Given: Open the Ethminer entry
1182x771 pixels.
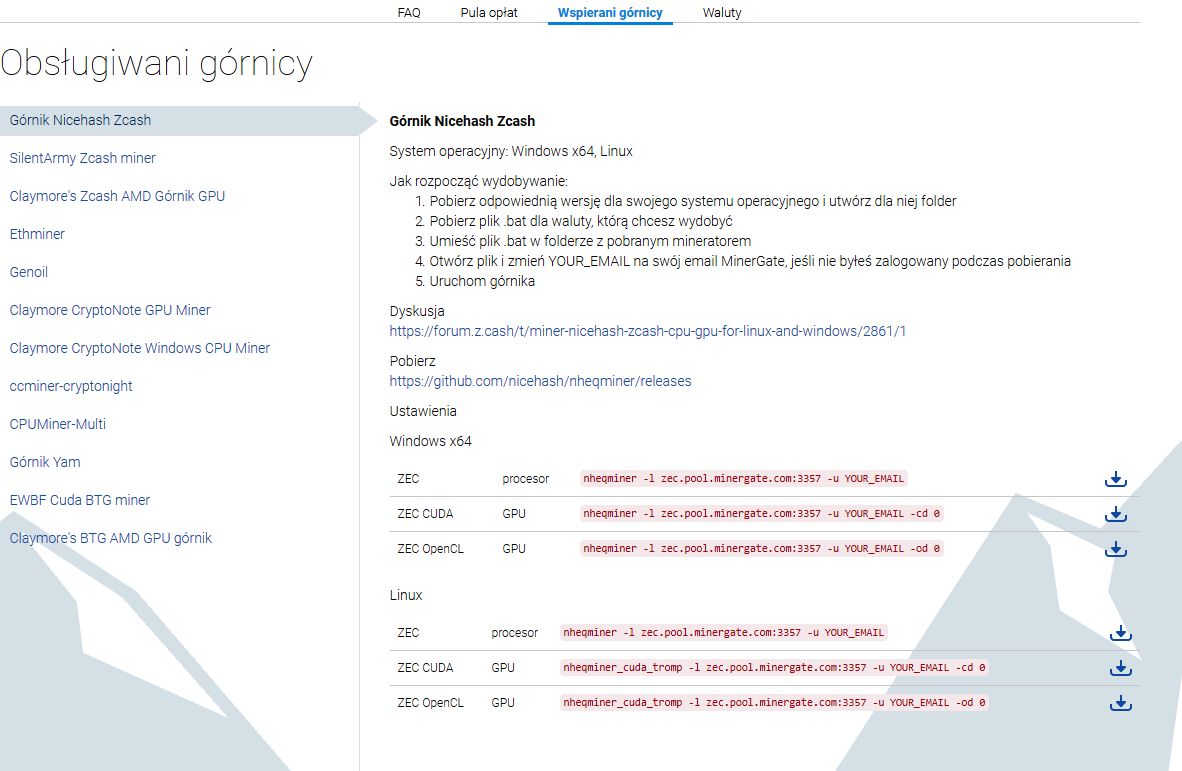Looking at the screenshot, I should [37, 234].
